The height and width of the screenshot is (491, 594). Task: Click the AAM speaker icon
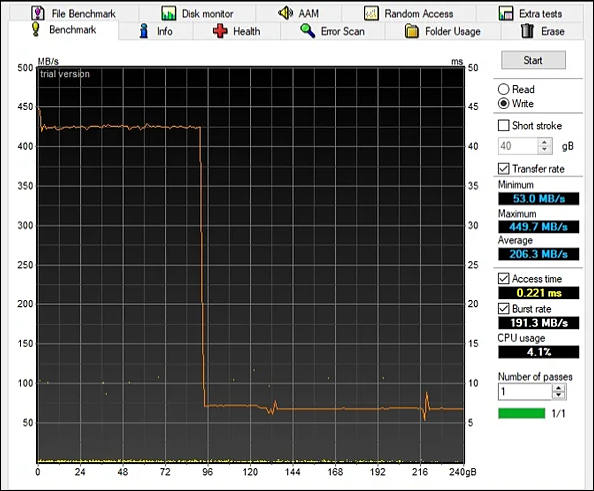tap(286, 13)
